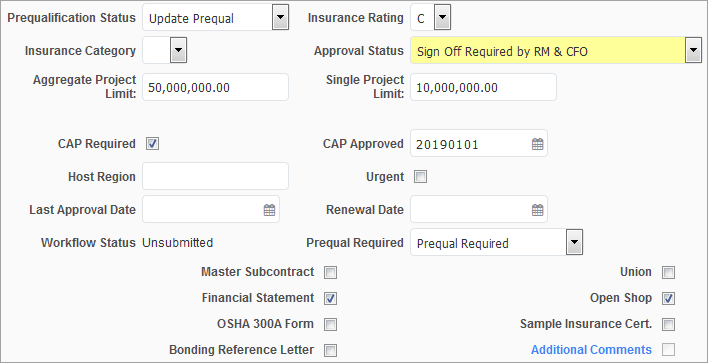708x363 pixels.
Task: Check the OSHA 300A Form box
Action: point(331,324)
